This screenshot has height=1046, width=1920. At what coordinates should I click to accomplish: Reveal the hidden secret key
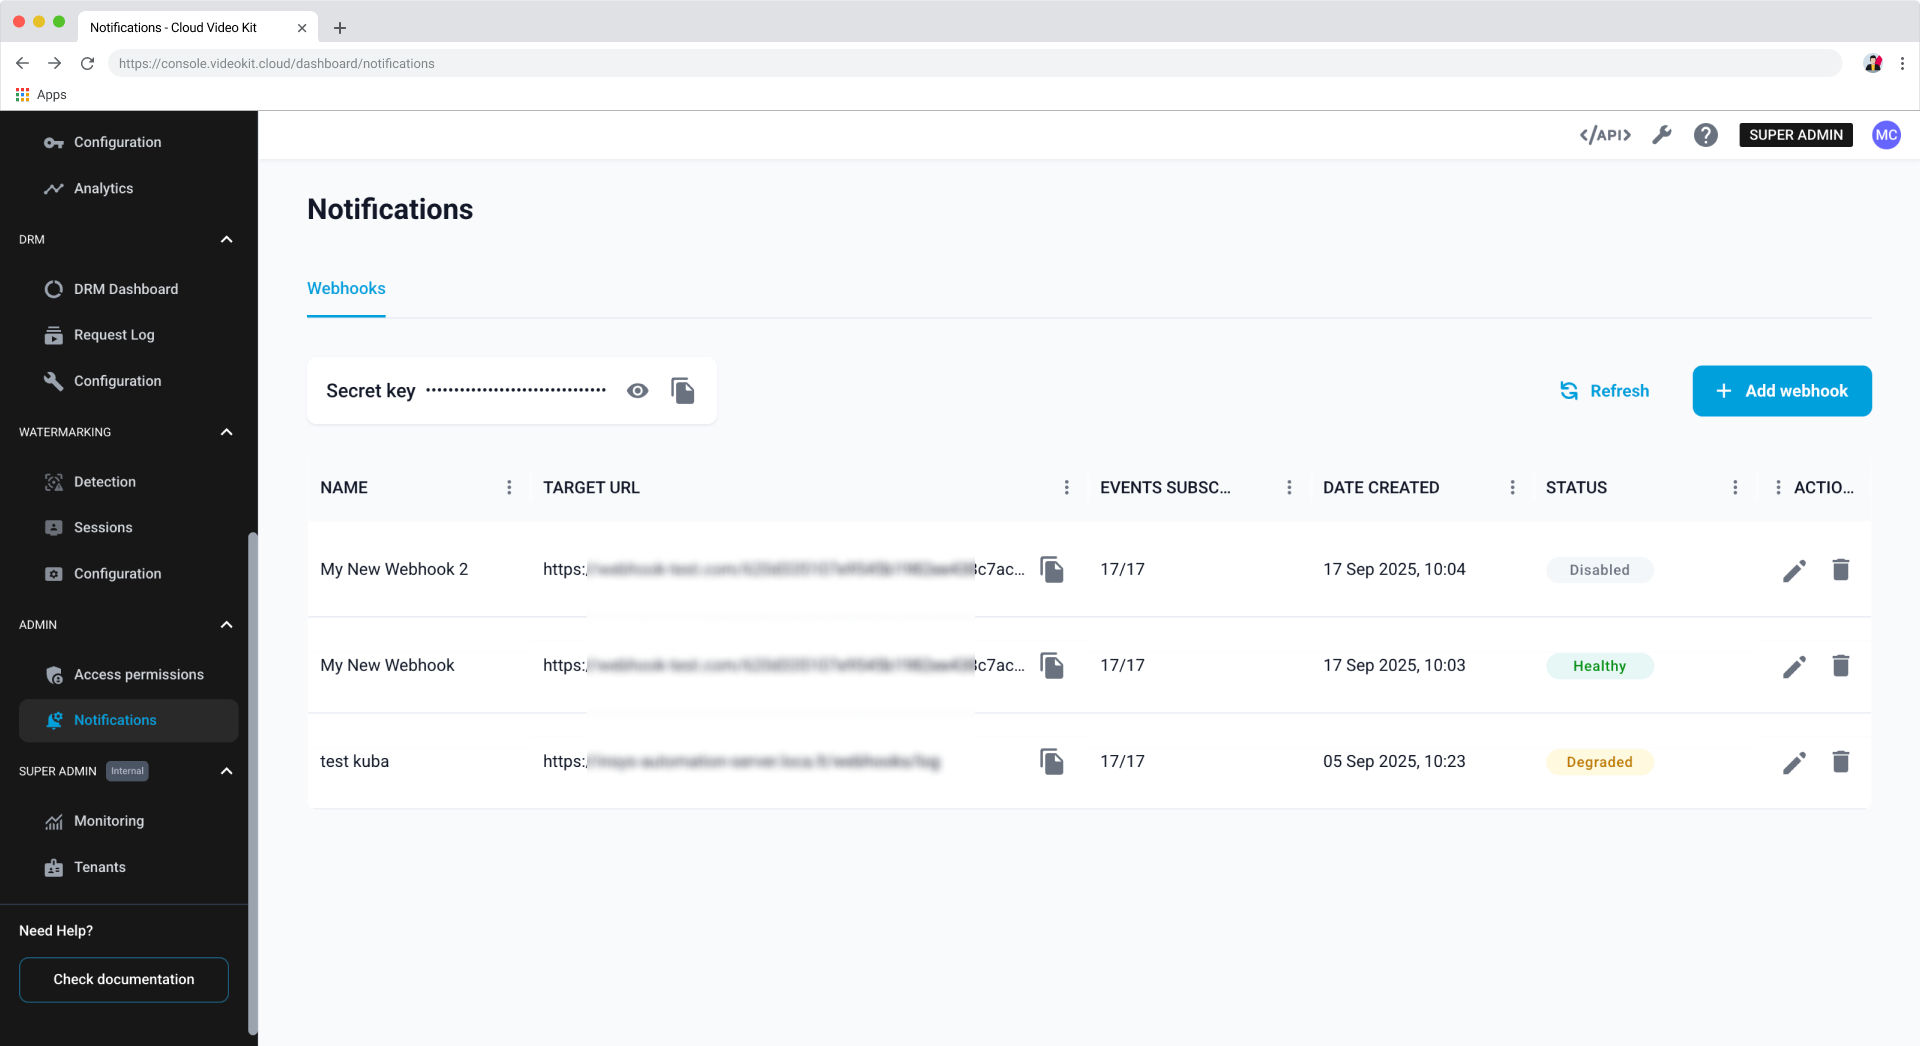pos(637,390)
